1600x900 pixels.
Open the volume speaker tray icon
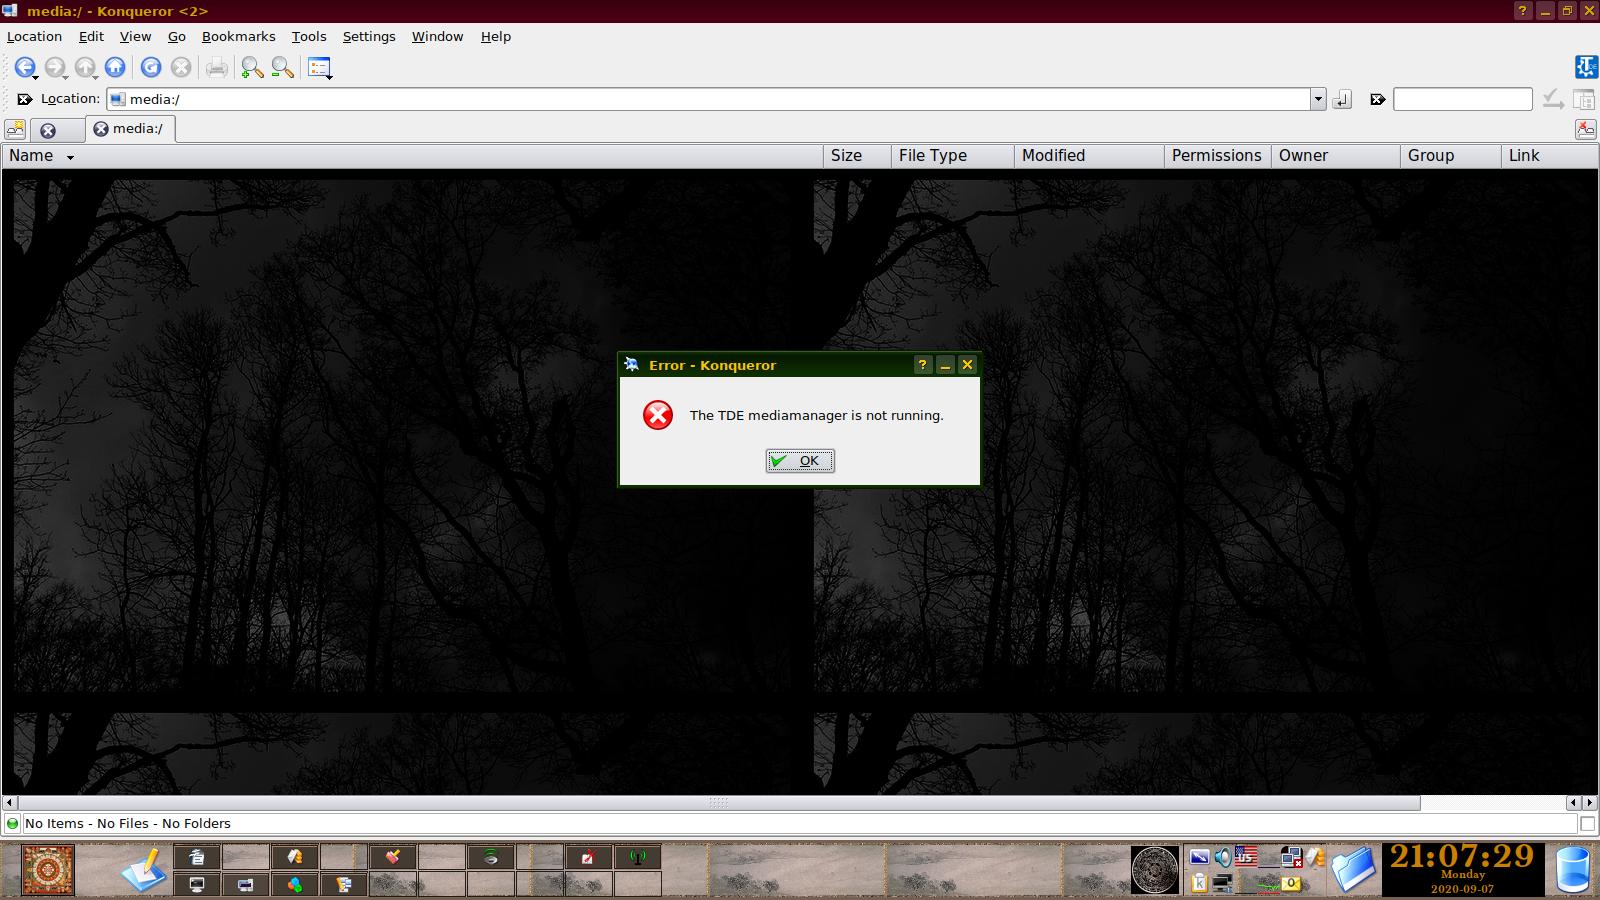(x=1222, y=857)
